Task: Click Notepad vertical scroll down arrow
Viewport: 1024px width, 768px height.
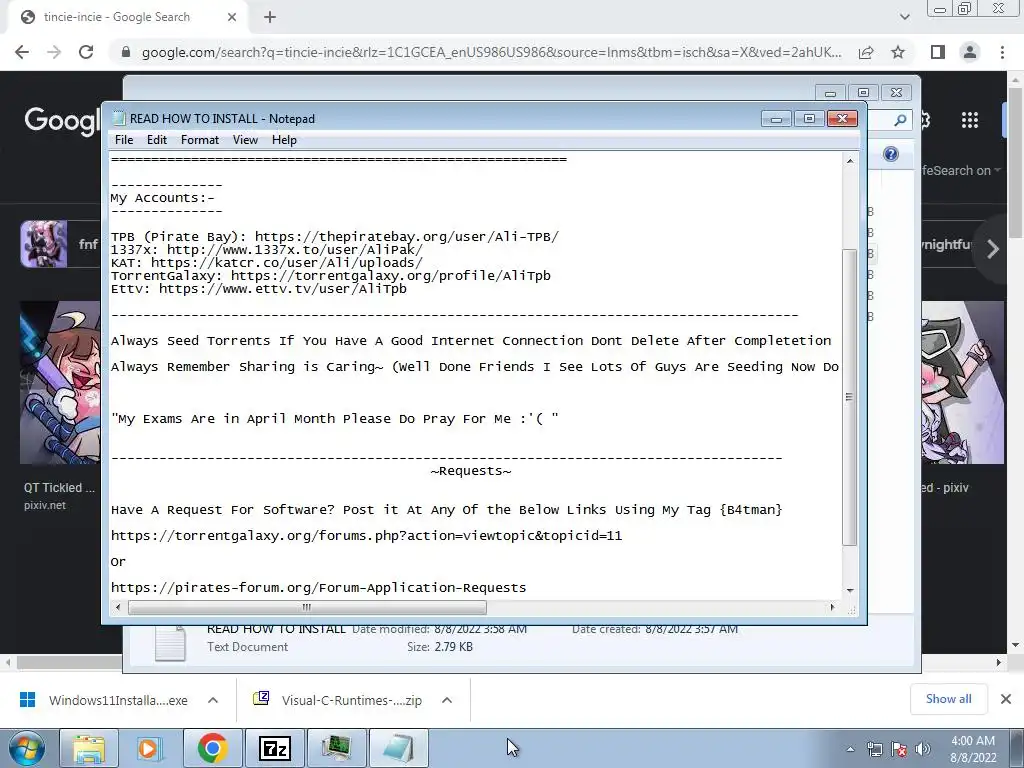Action: click(850, 590)
